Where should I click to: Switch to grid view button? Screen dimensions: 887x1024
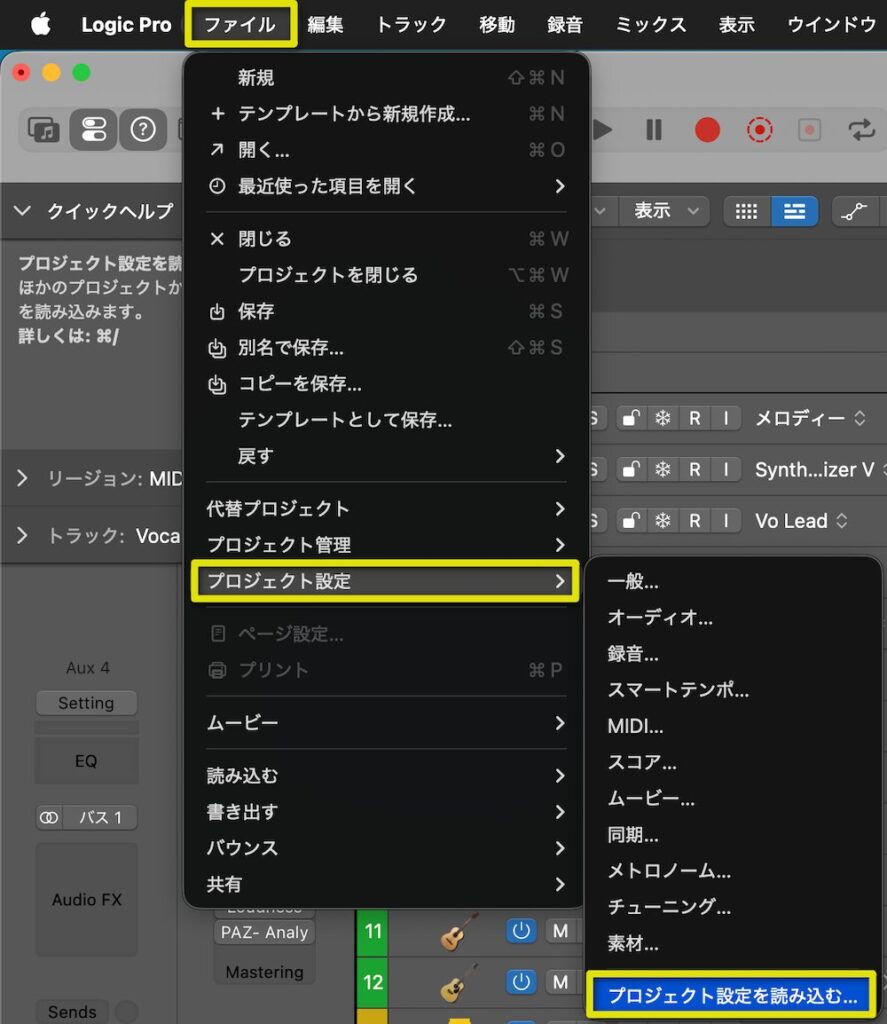[x=746, y=212]
